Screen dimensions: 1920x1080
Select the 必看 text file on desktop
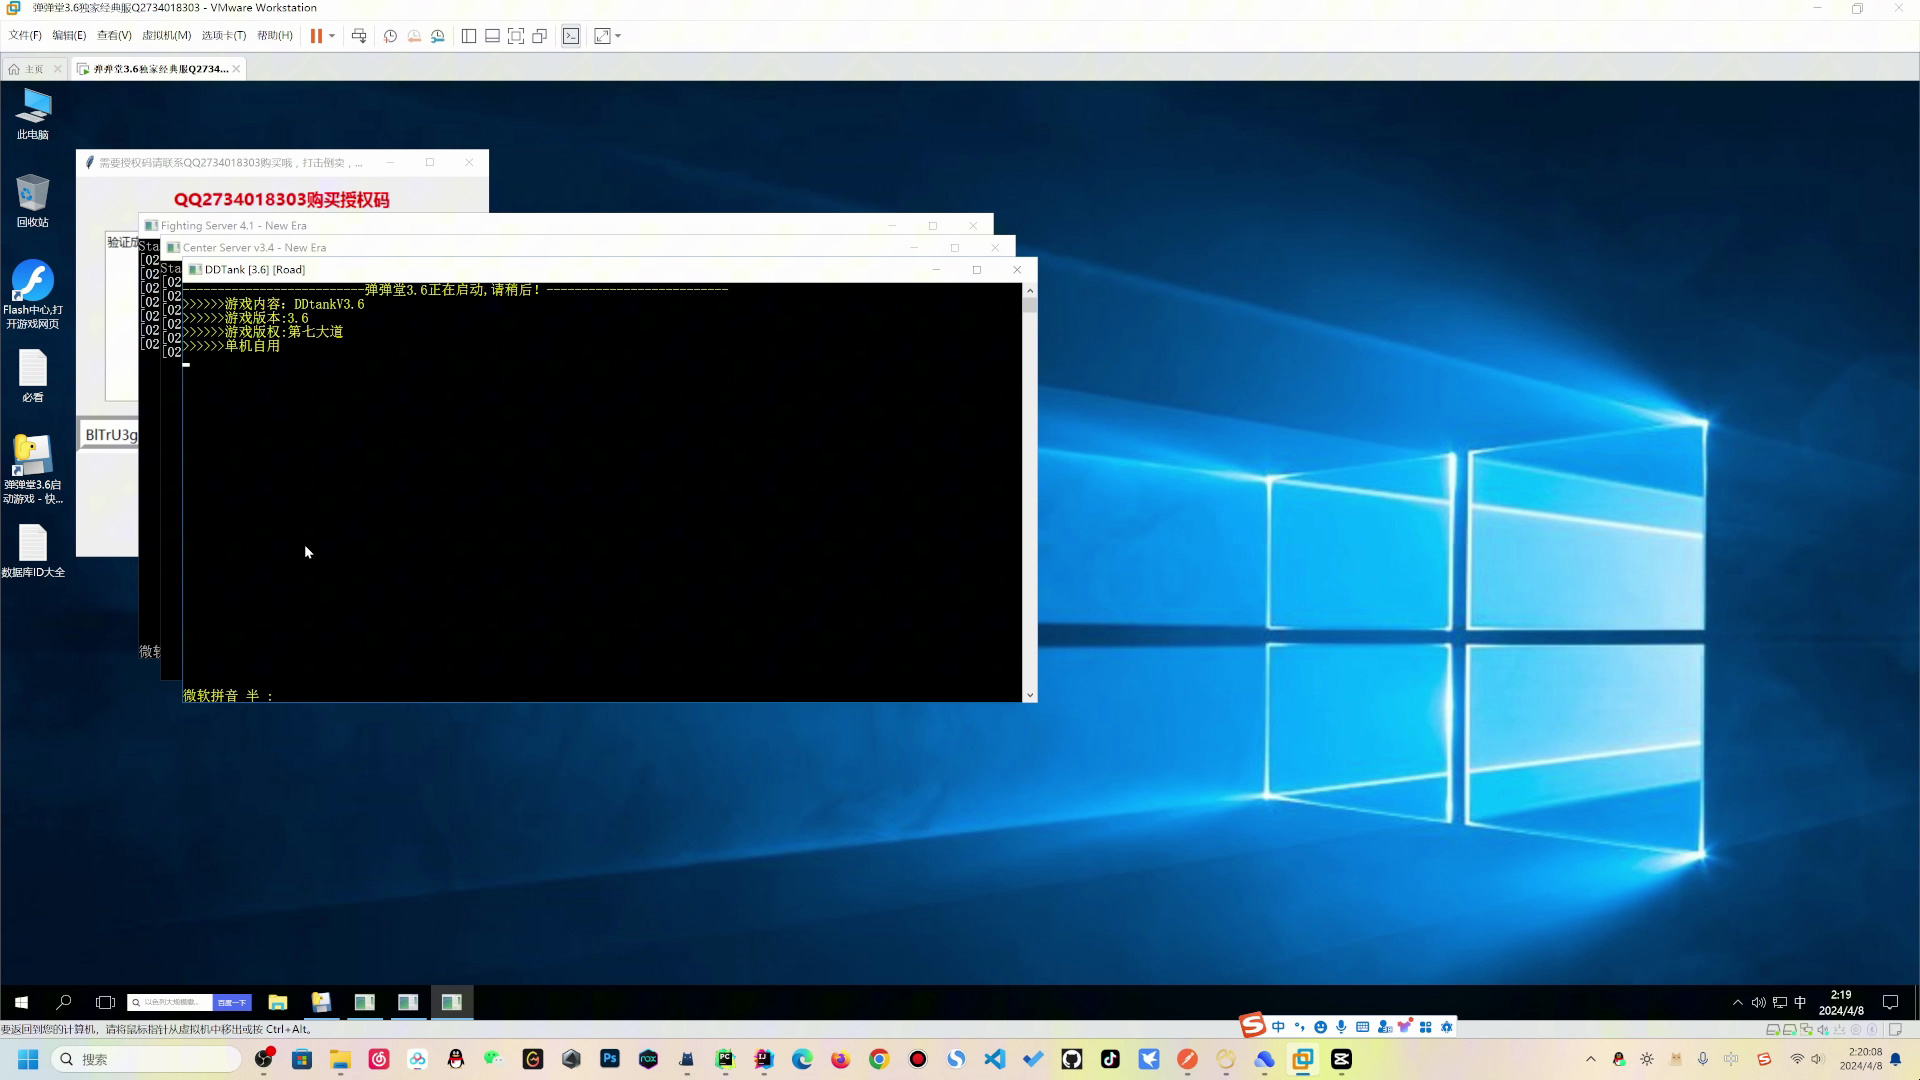[x=32, y=377]
